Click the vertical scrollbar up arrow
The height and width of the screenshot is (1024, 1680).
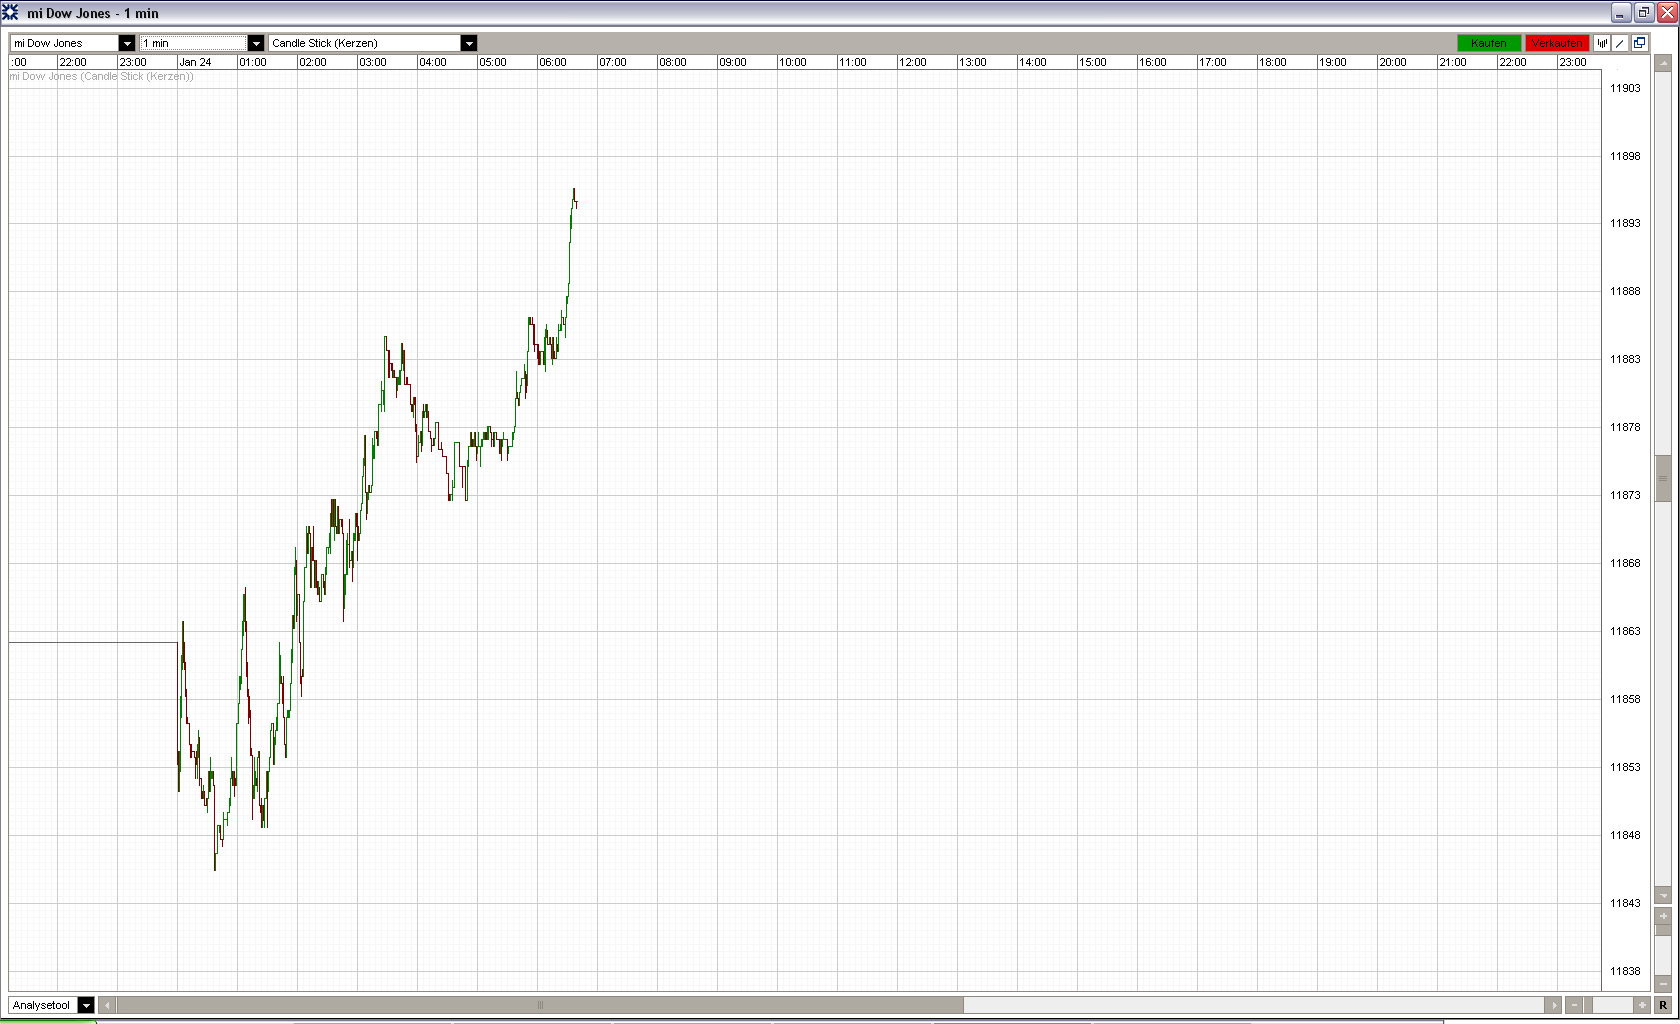tap(1664, 63)
